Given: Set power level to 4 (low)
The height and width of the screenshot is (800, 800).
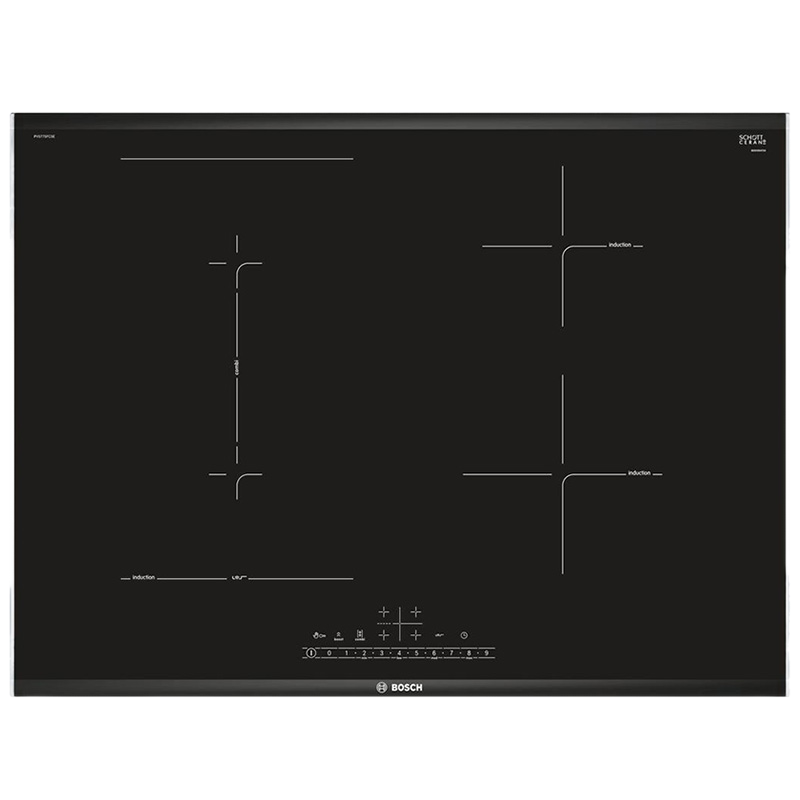Looking at the screenshot, I should coord(399,652).
